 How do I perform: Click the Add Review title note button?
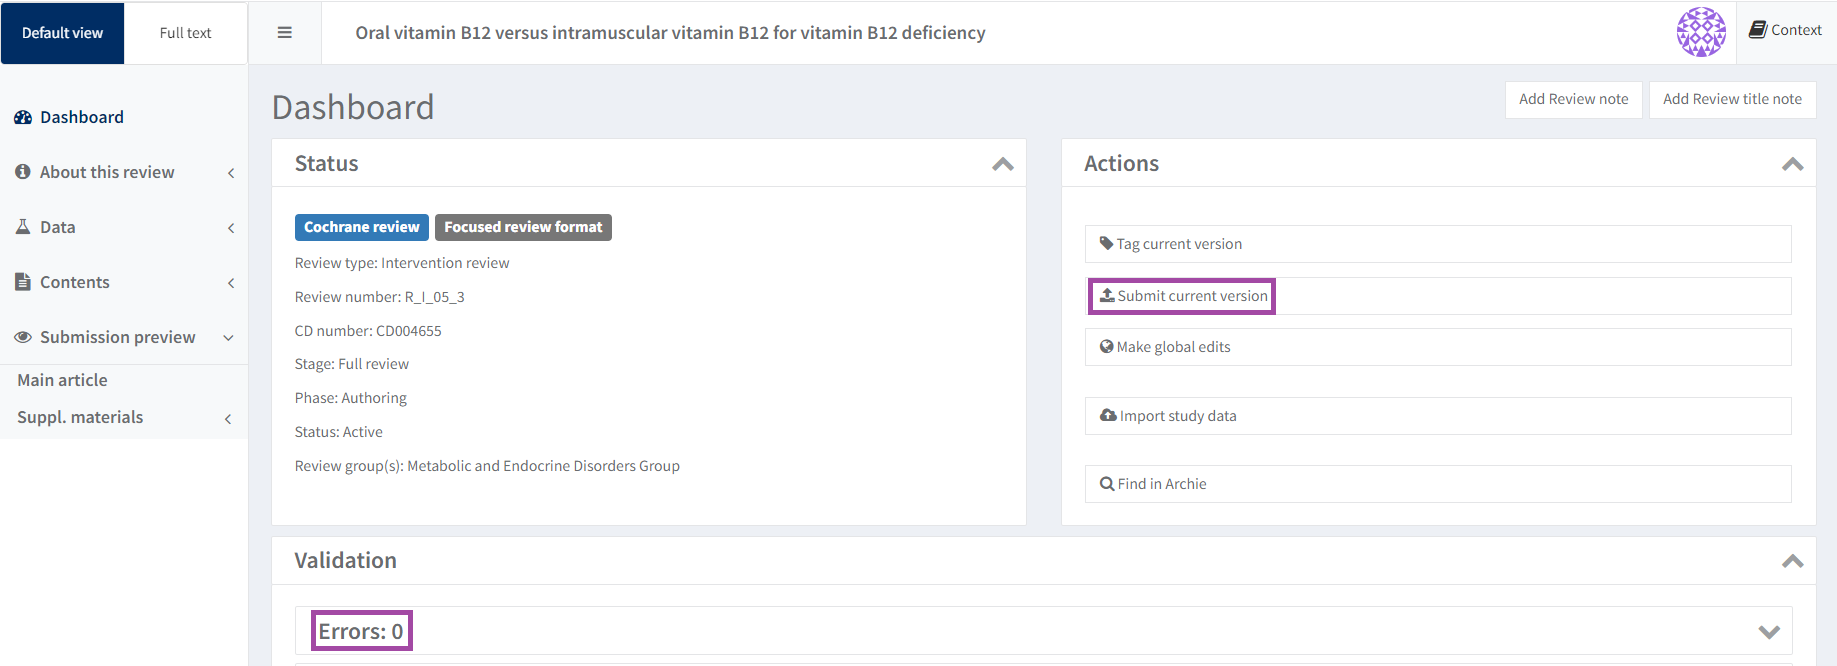(x=1732, y=99)
